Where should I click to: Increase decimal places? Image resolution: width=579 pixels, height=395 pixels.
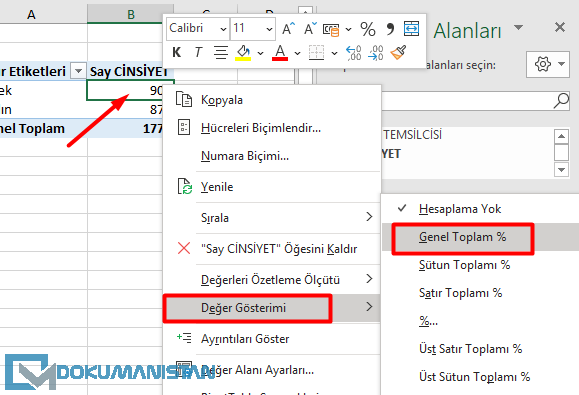pos(353,53)
